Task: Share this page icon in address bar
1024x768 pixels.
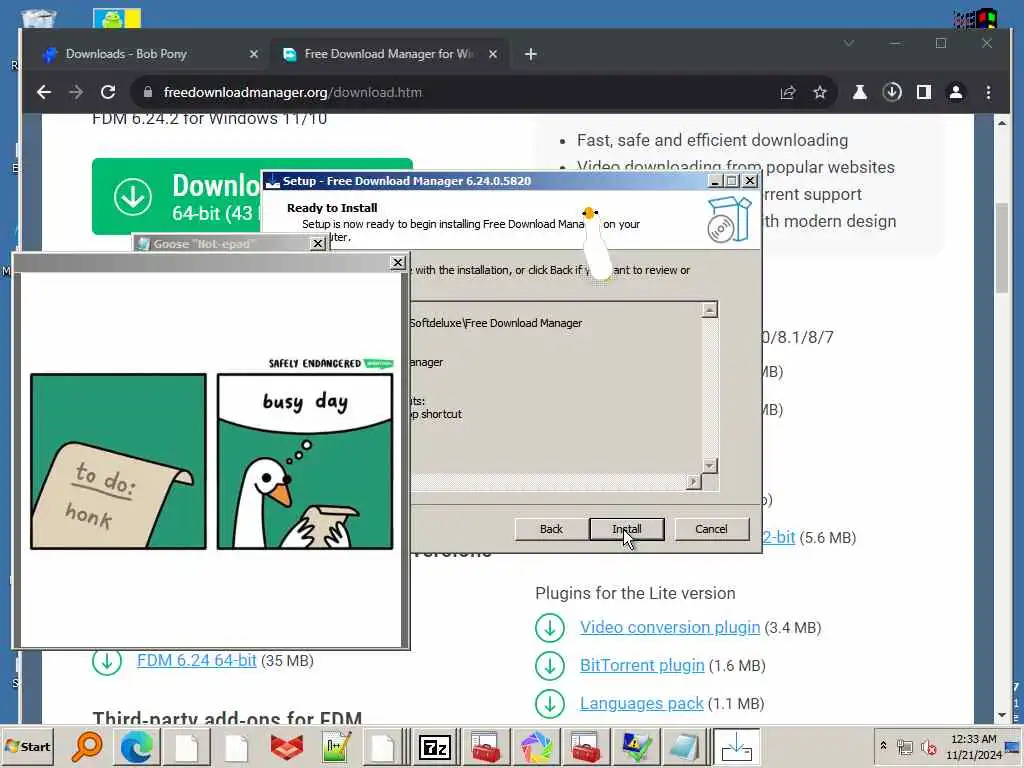Action: (x=788, y=93)
